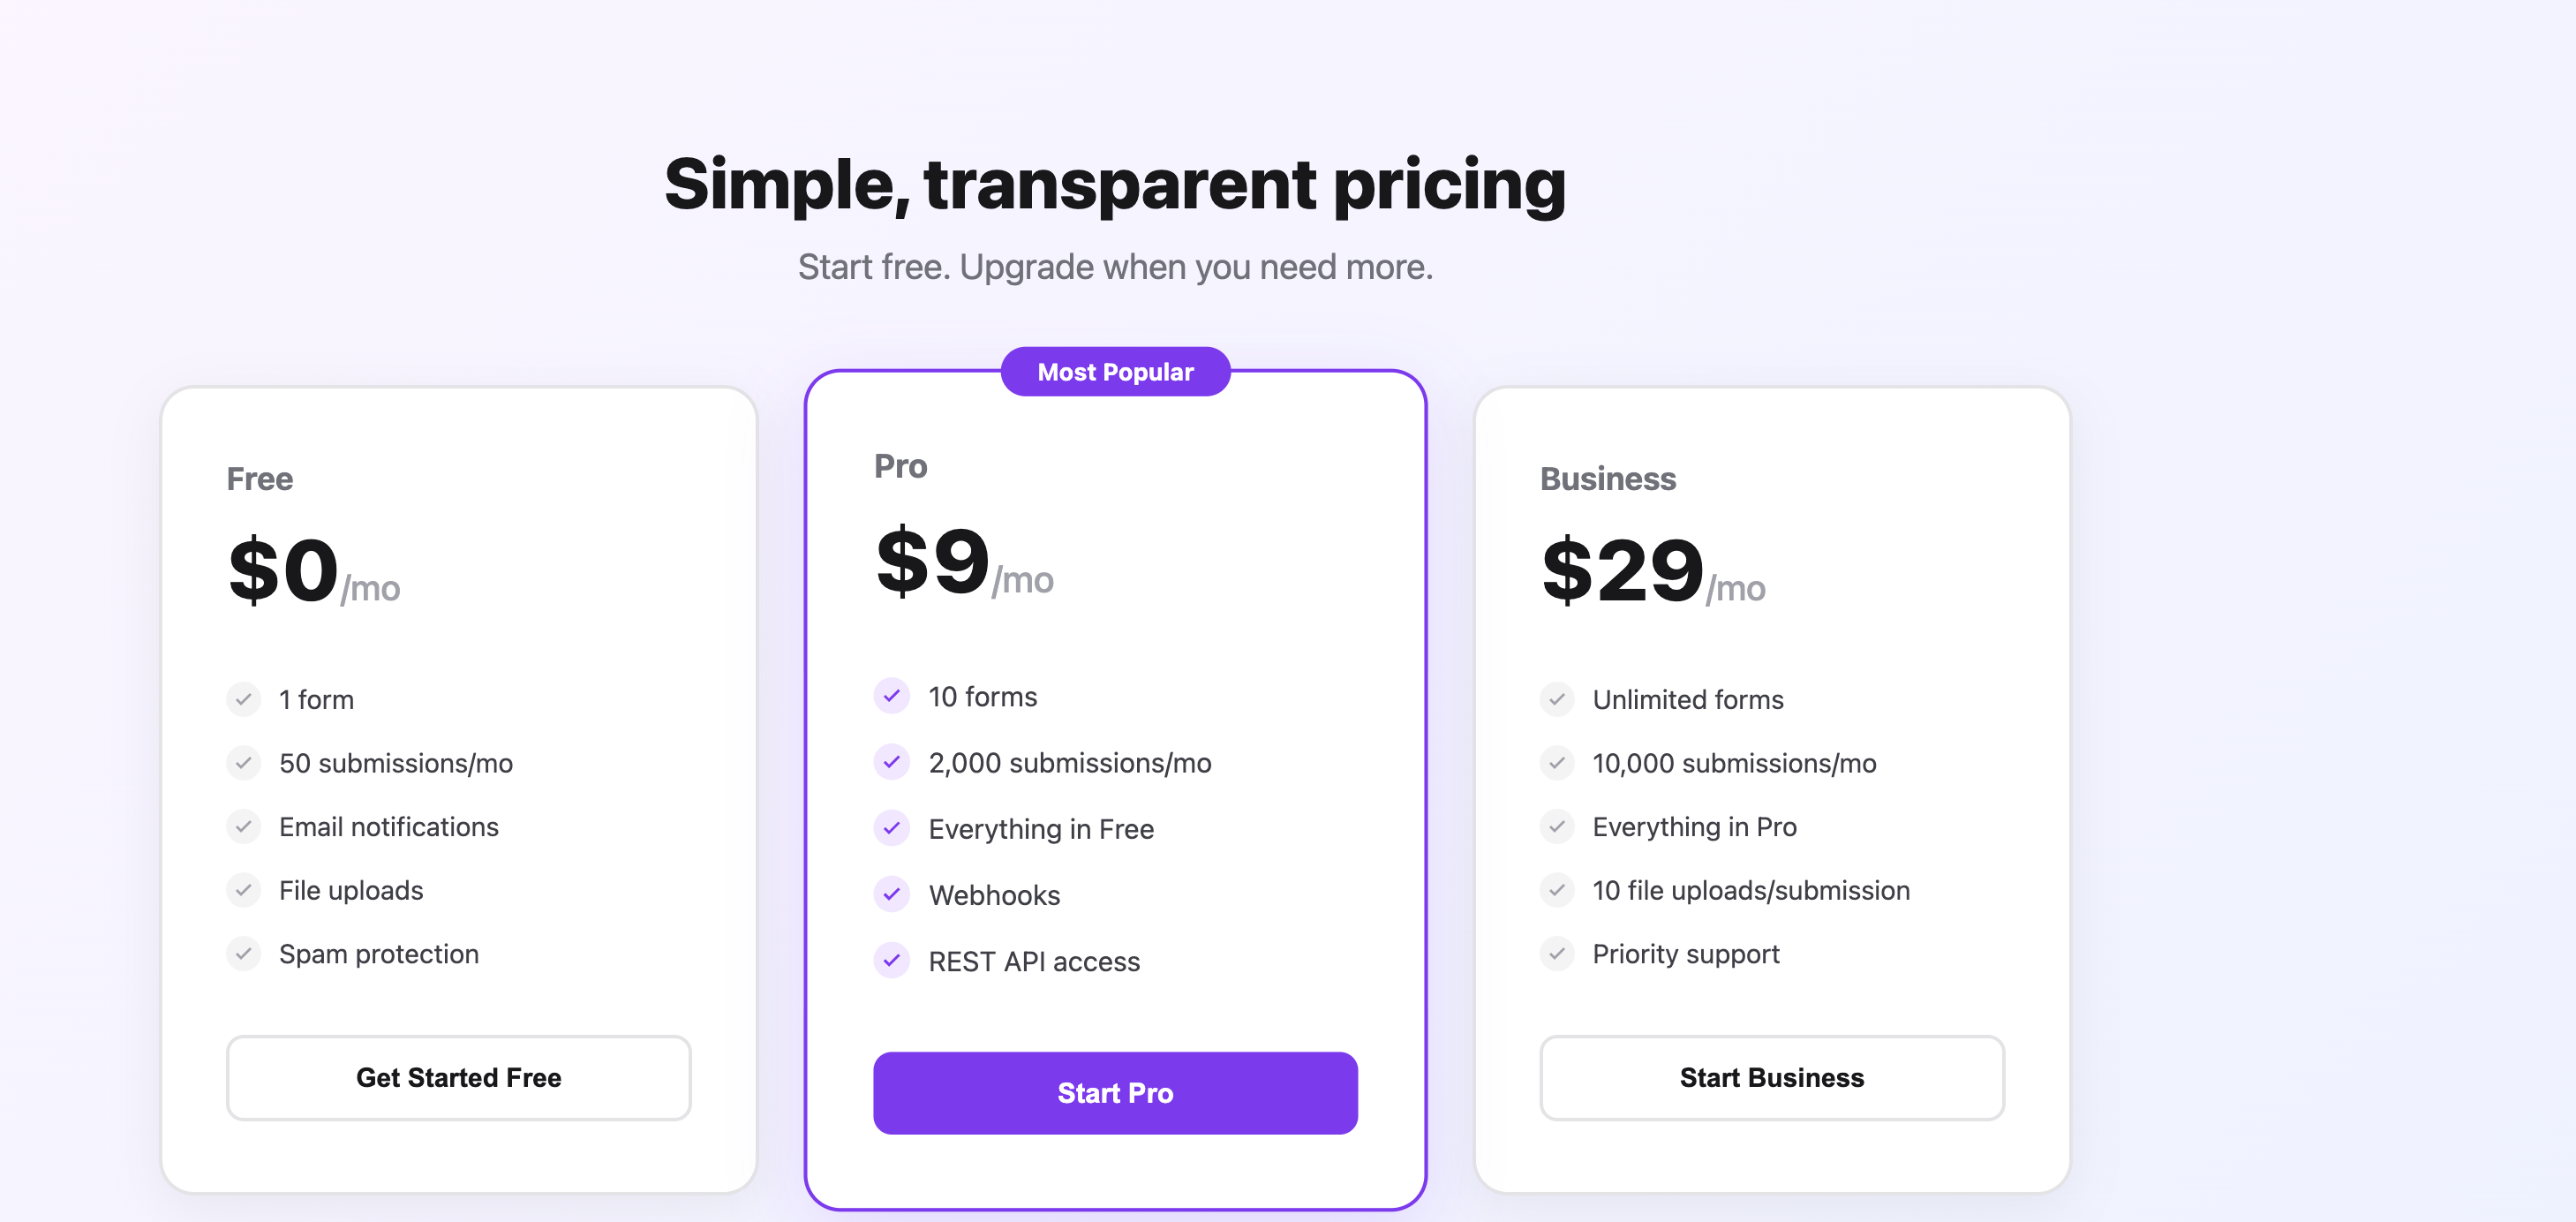This screenshot has width=2576, height=1222.
Task: Click the Start Pro button
Action: (x=1115, y=1093)
